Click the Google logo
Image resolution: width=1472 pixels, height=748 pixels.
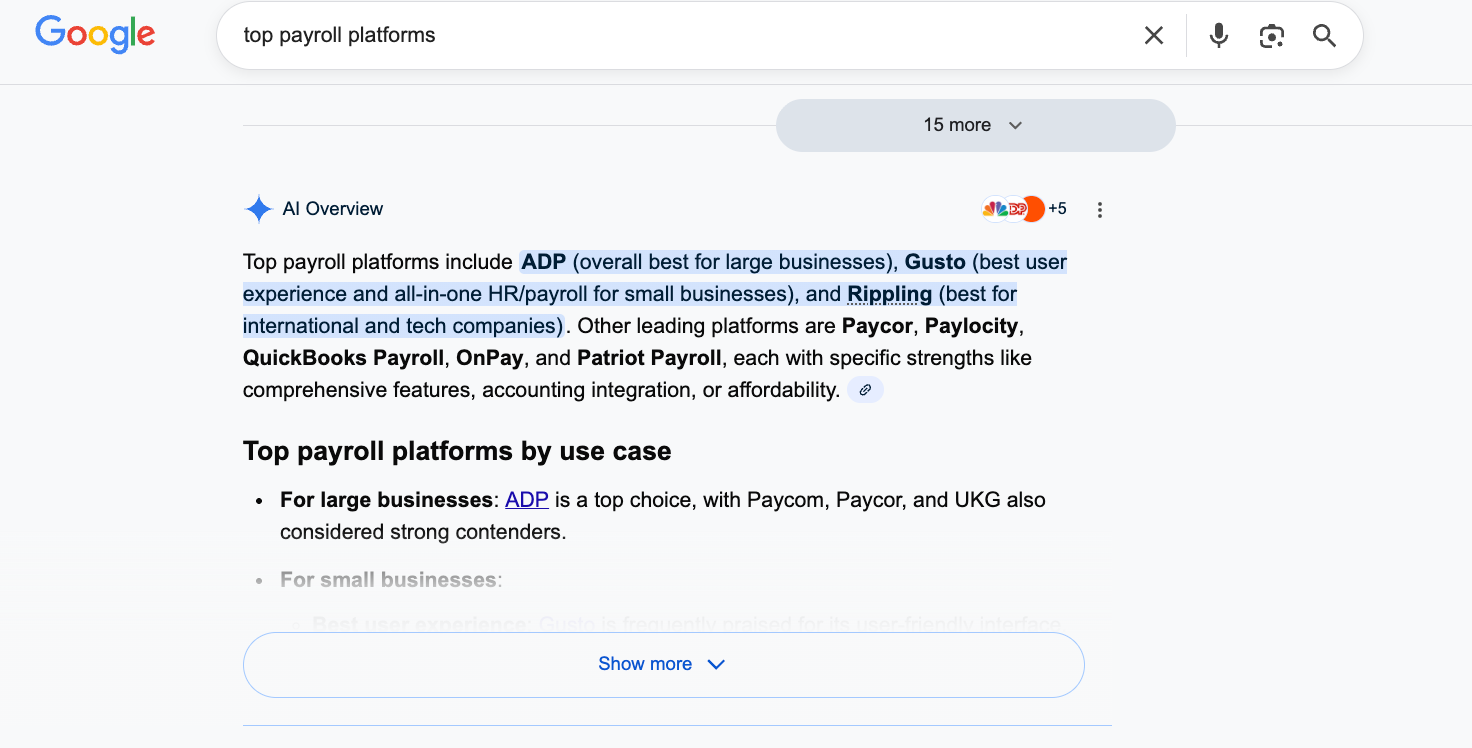[95, 34]
